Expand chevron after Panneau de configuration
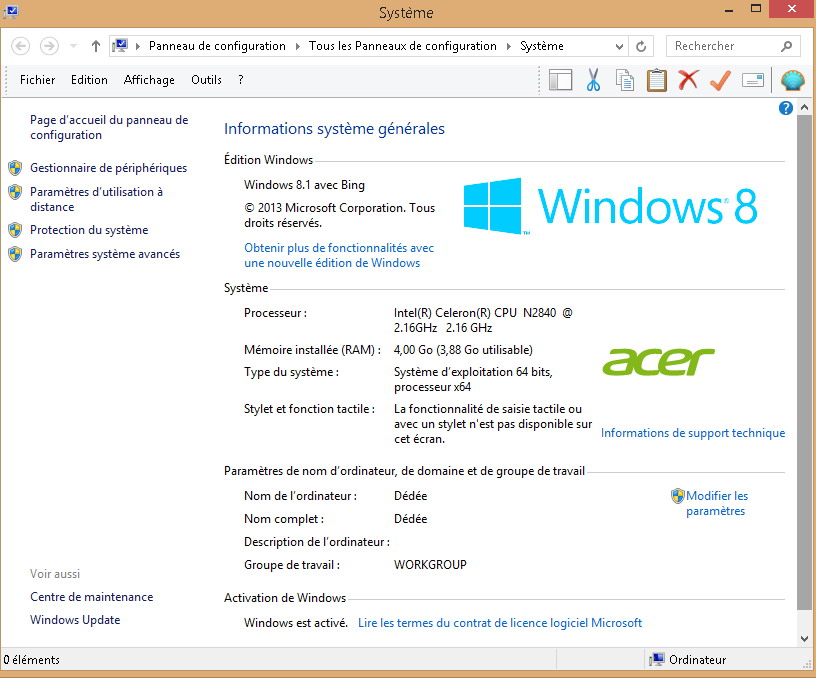This screenshot has height=678, width=816. point(298,46)
